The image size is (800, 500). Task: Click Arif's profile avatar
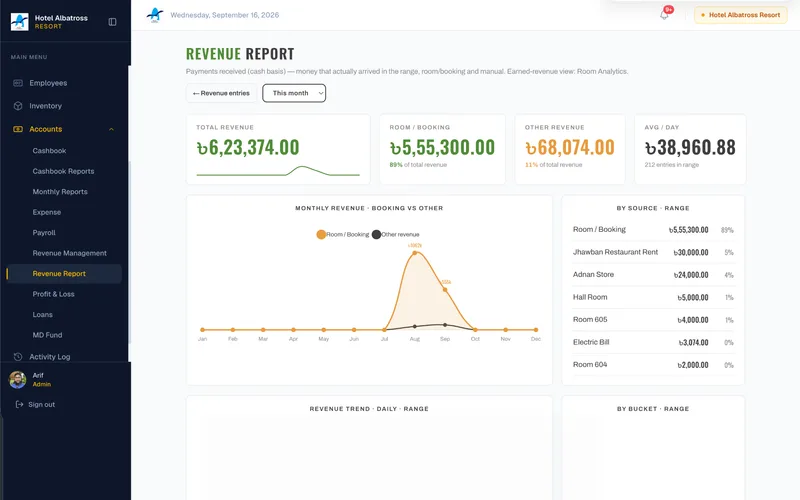[18, 380]
